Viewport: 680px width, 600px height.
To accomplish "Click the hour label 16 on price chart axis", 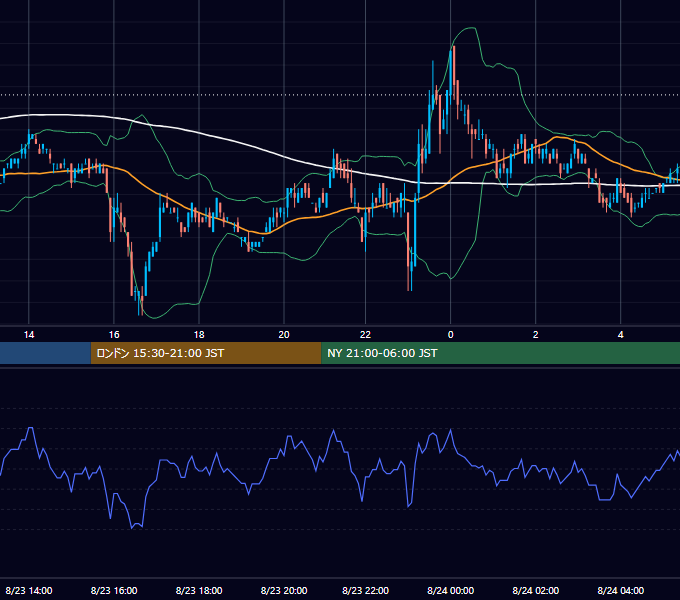I will (x=114, y=335).
